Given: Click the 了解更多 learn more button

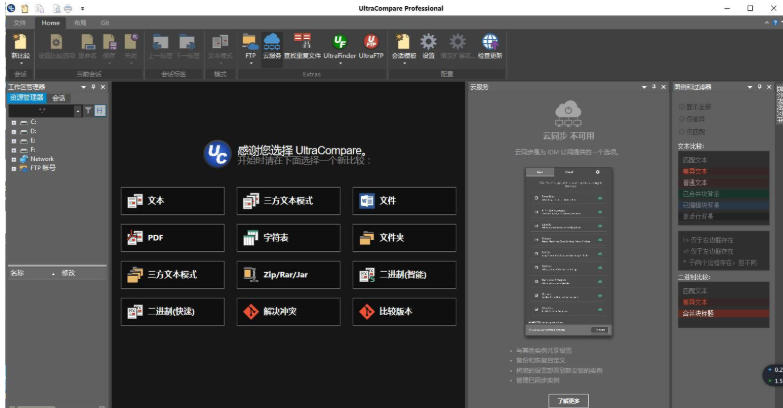Looking at the screenshot, I should point(568,401).
